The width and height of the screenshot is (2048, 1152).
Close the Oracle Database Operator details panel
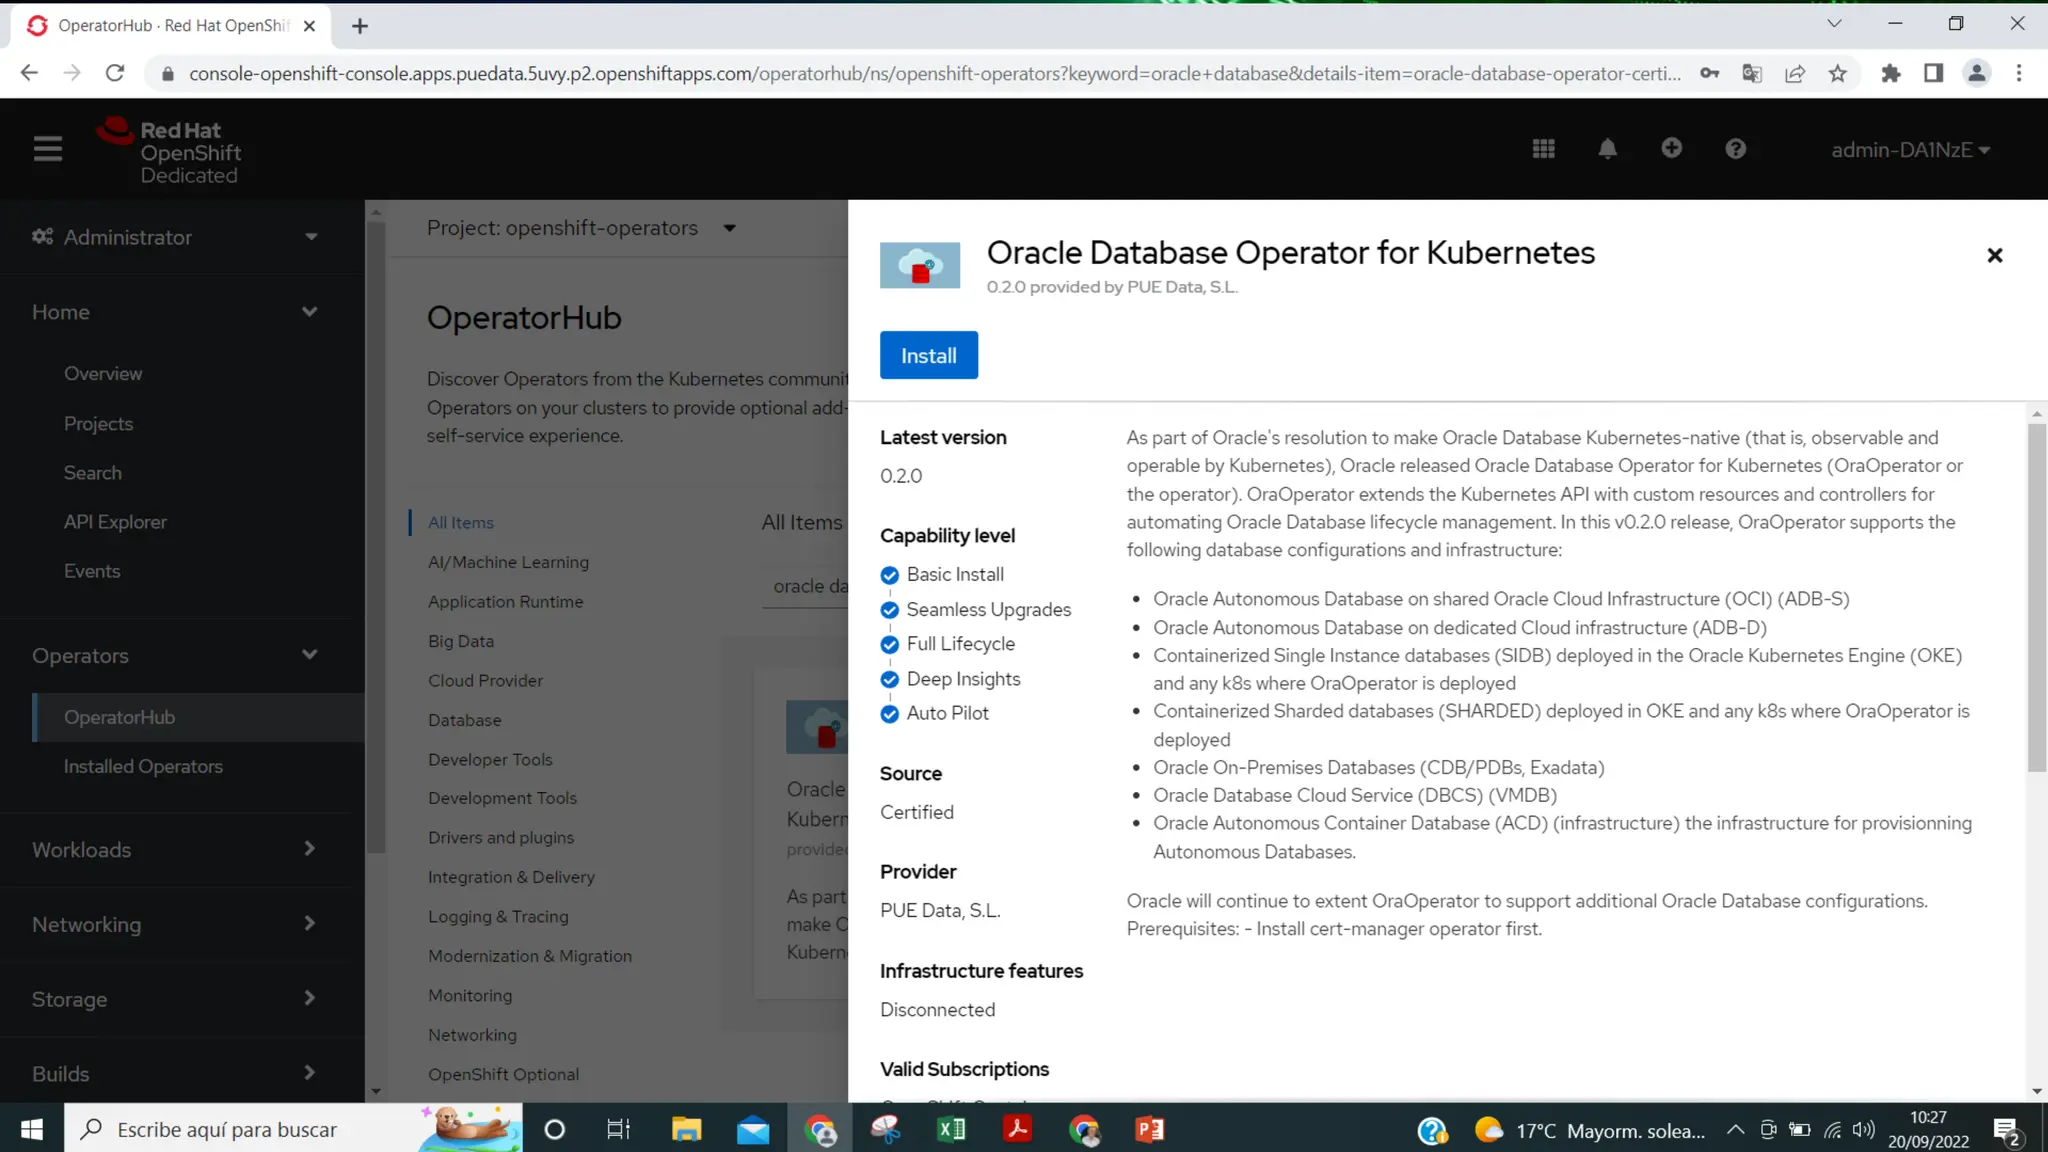pyautogui.click(x=1994, y=255)
